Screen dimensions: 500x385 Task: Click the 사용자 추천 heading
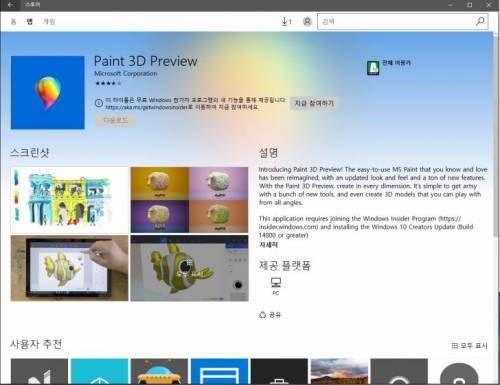(36, 344)
